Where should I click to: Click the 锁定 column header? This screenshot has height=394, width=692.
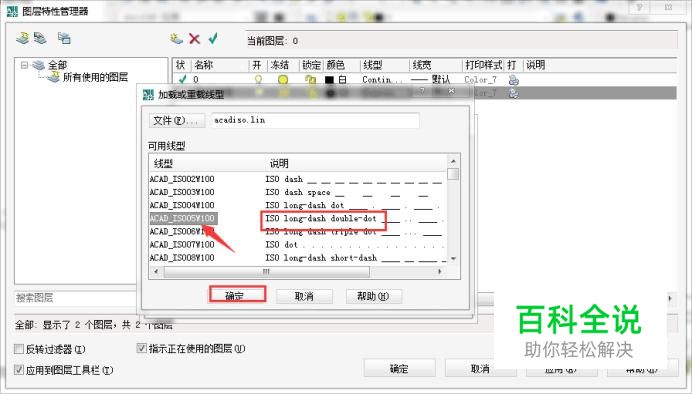click(312, 65)
